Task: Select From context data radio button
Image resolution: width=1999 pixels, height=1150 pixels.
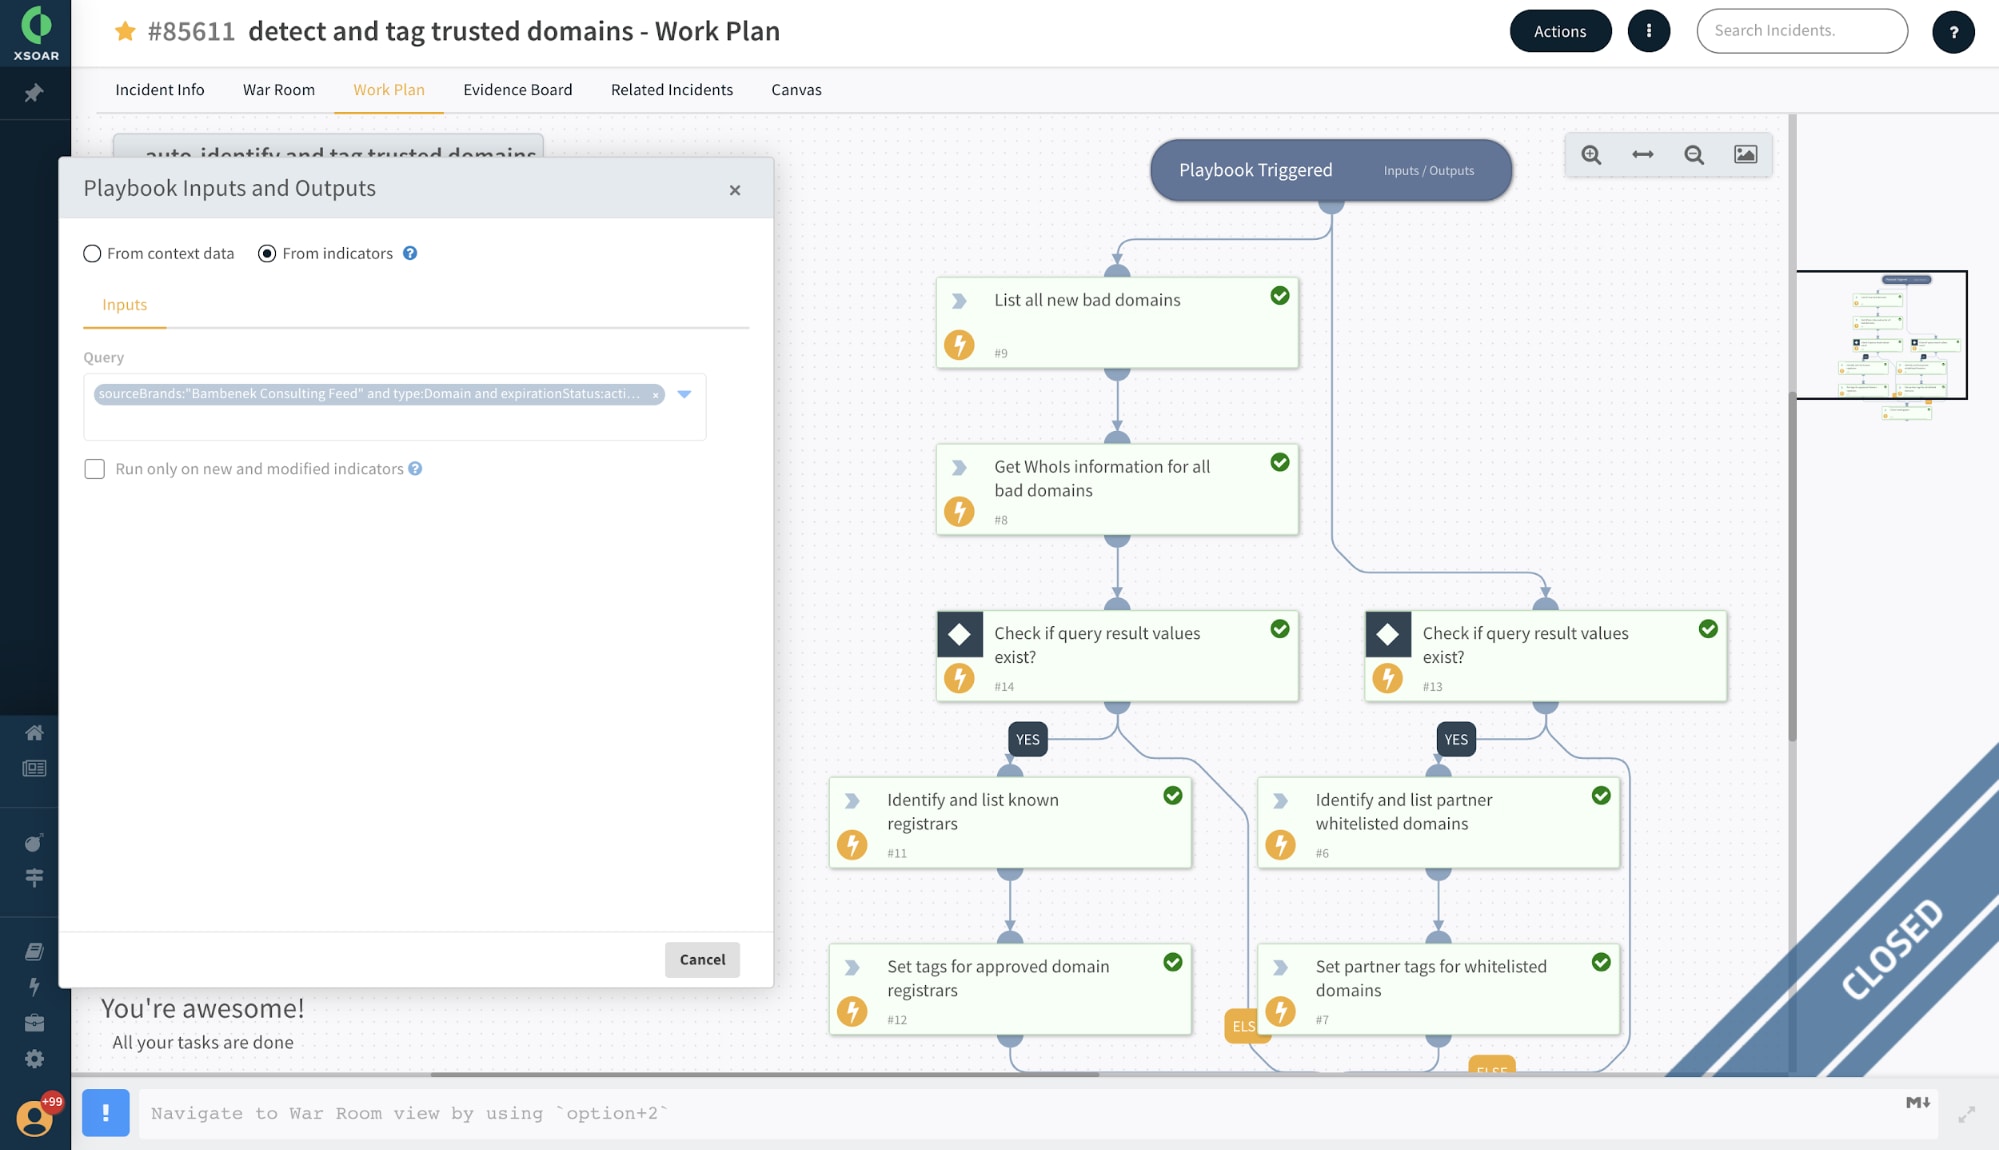Action: [92, 254]
